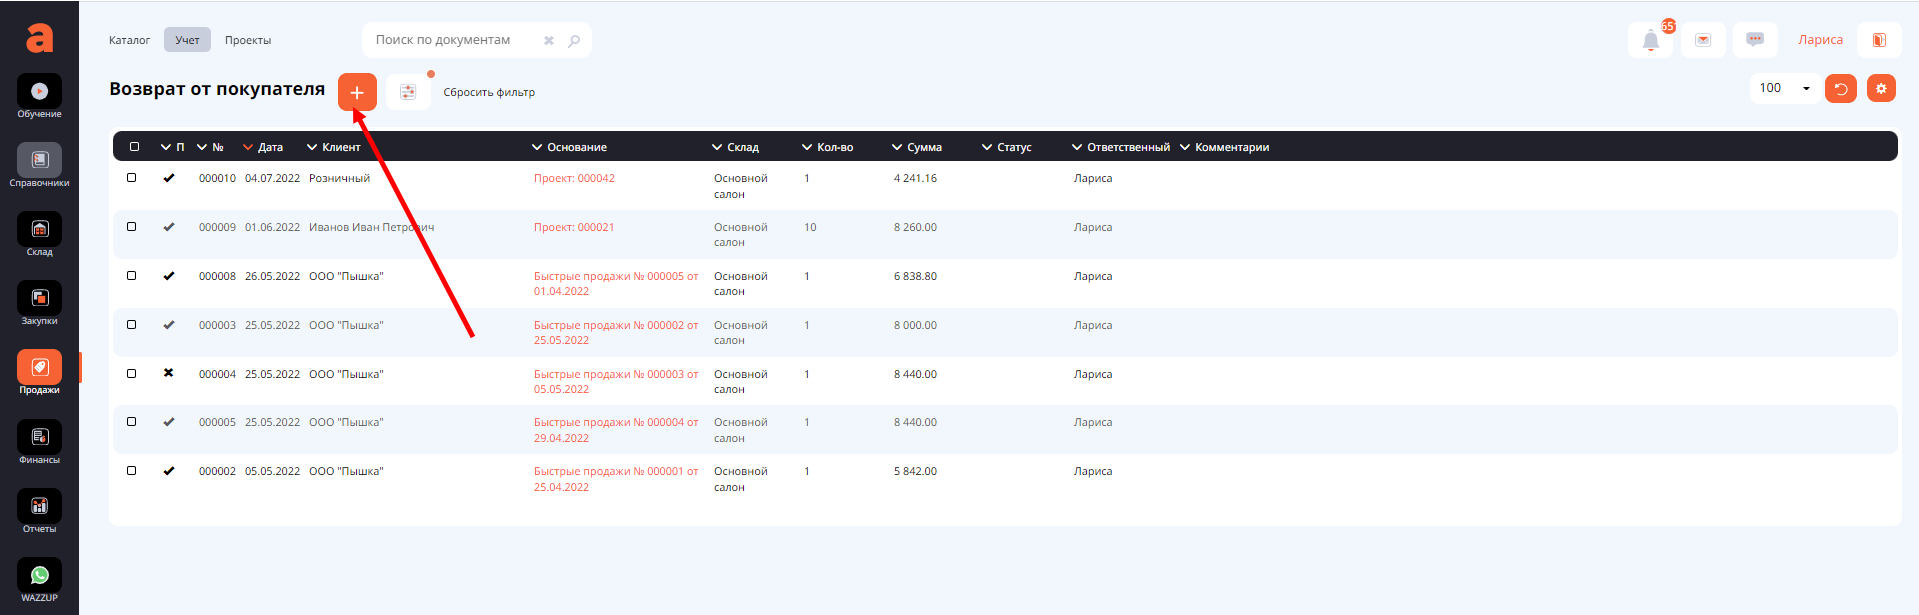Viewport: 1919px width, 615px height.
Task: Expand the Клиент column filter
Action: click(312, 147)
